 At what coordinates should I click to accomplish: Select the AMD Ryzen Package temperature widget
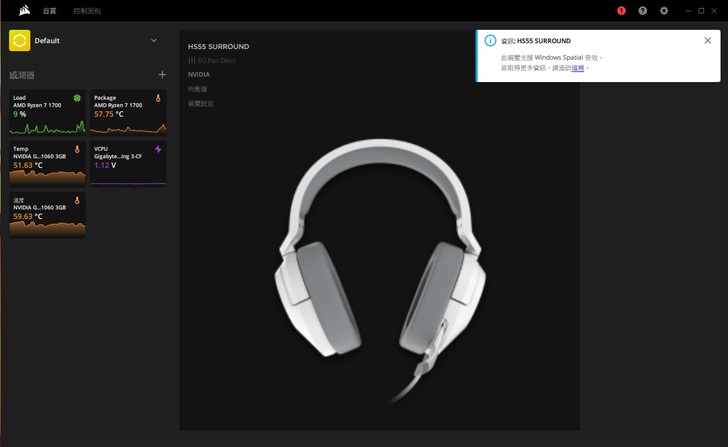(129, 112)
